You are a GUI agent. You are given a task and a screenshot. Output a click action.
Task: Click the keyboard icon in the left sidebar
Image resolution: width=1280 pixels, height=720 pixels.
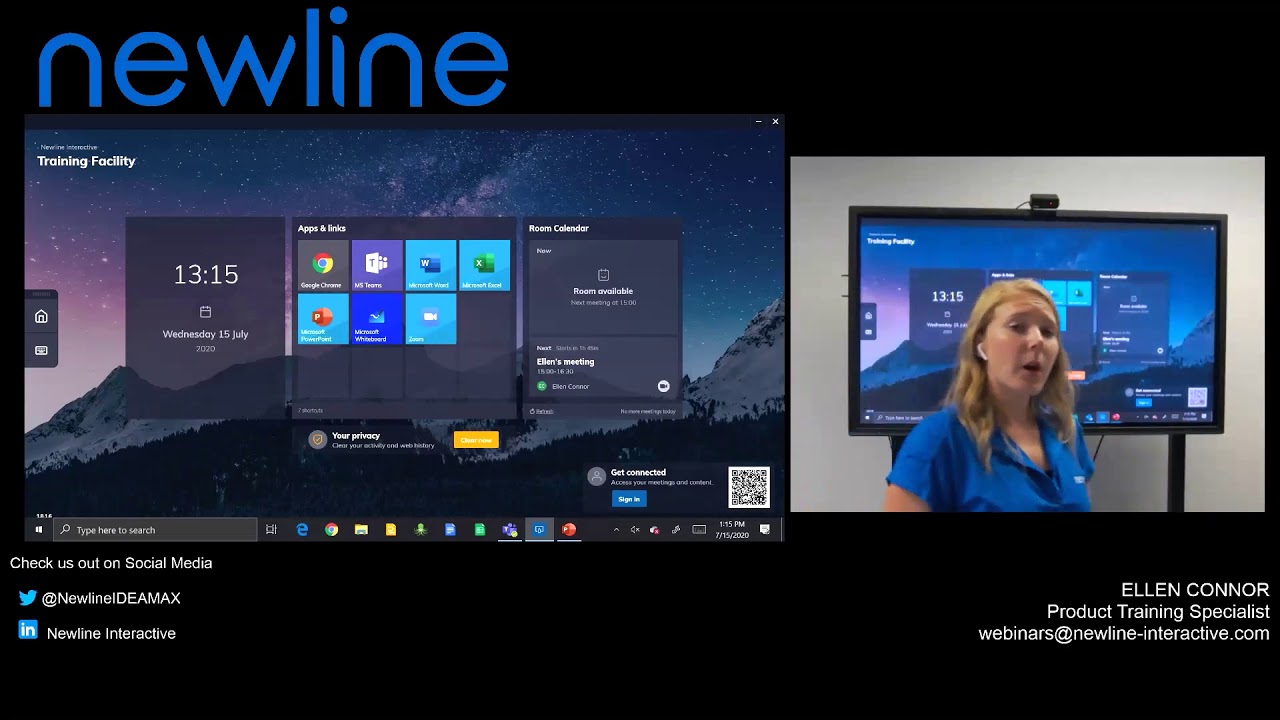click(x=41, y=350)
